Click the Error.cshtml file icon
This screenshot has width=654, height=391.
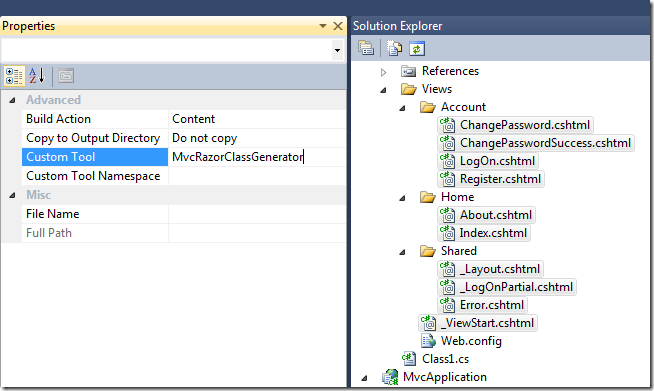(448, 305)
